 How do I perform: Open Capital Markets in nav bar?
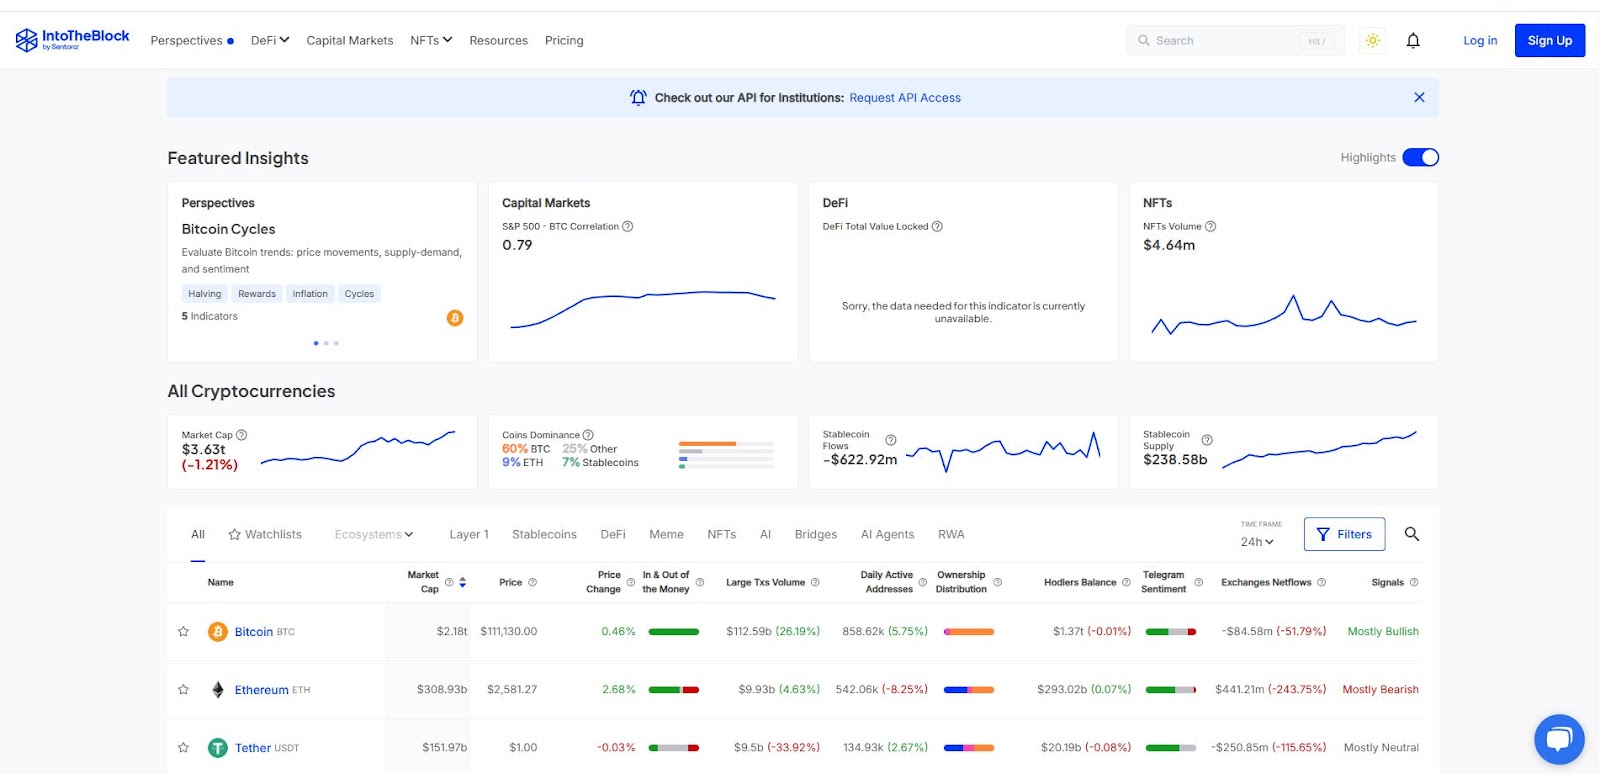(350, 41)
